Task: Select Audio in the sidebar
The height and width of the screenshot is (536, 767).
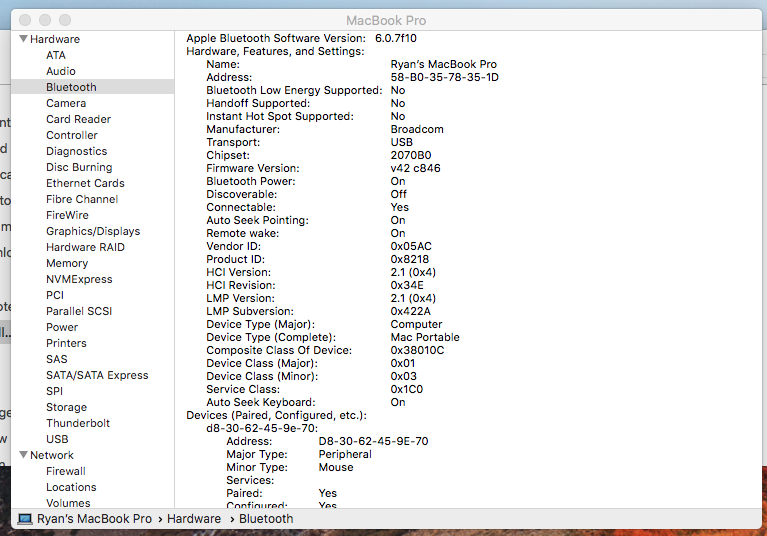Action: (x=61, y=71)
